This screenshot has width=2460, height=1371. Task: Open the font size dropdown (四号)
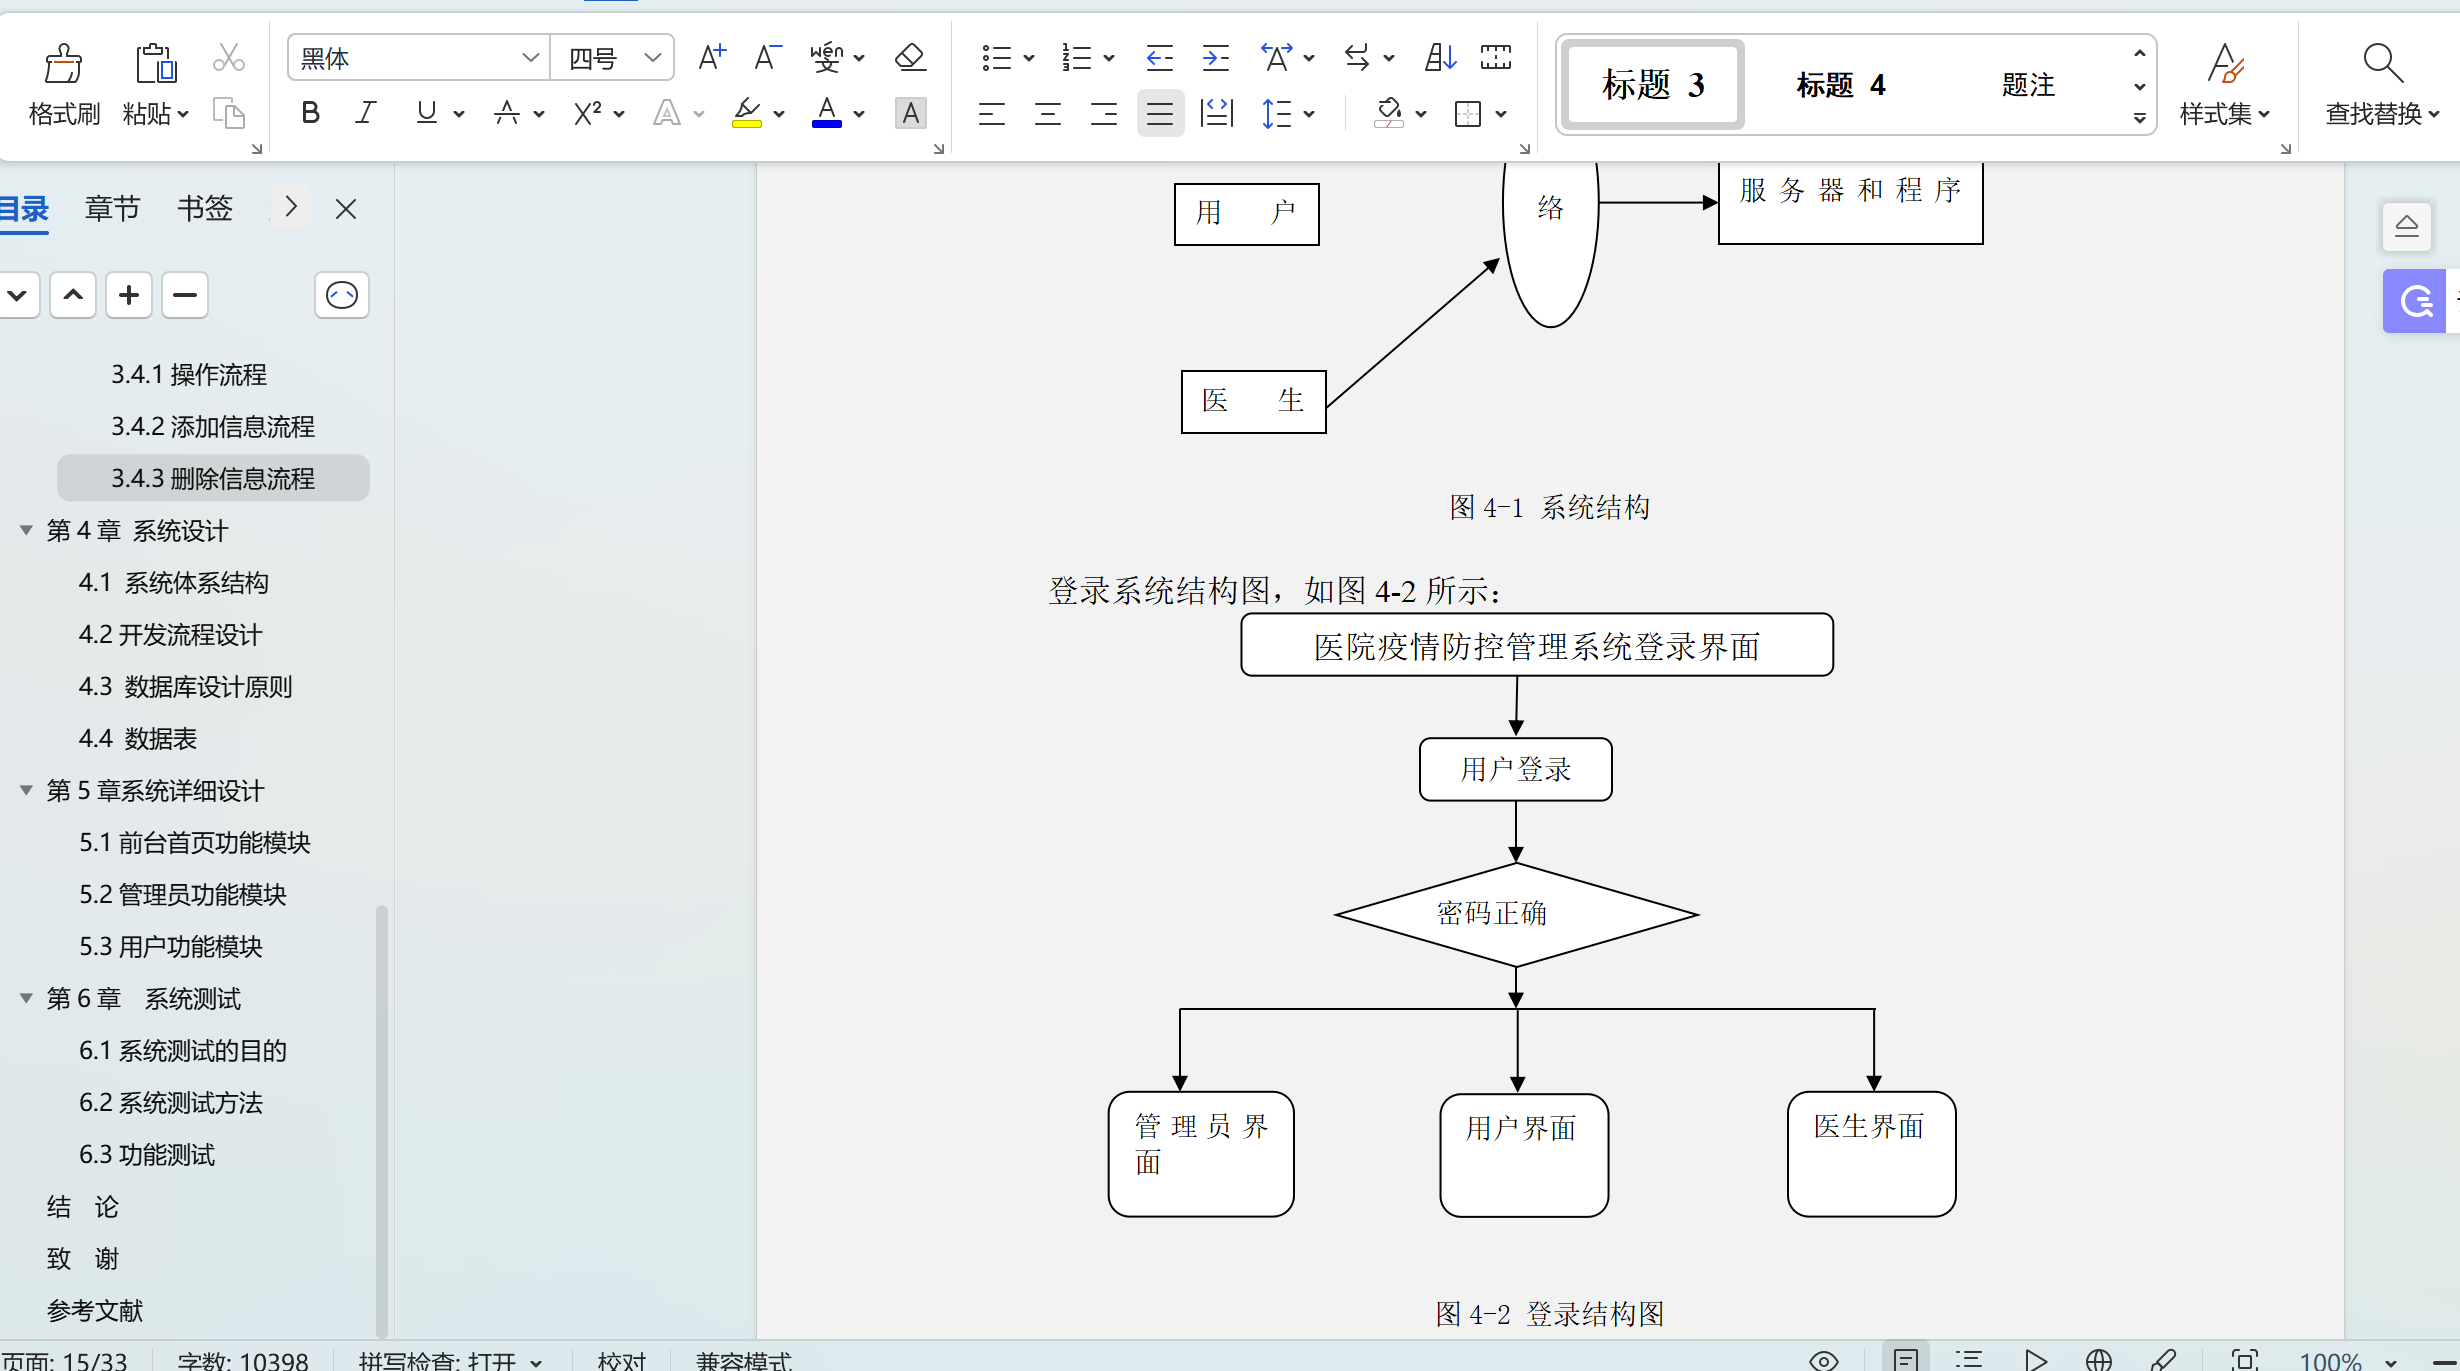(653, 58)
